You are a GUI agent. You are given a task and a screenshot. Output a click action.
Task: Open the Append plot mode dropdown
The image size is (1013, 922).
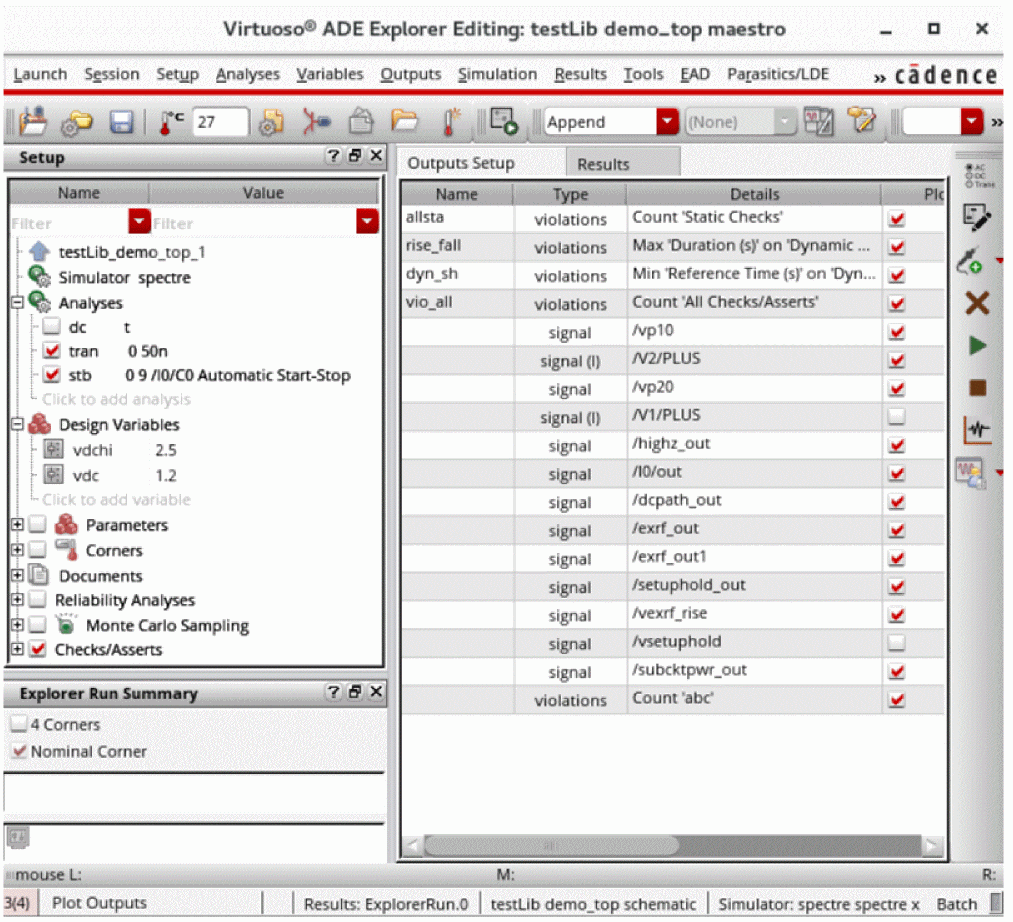pos(667,122)
